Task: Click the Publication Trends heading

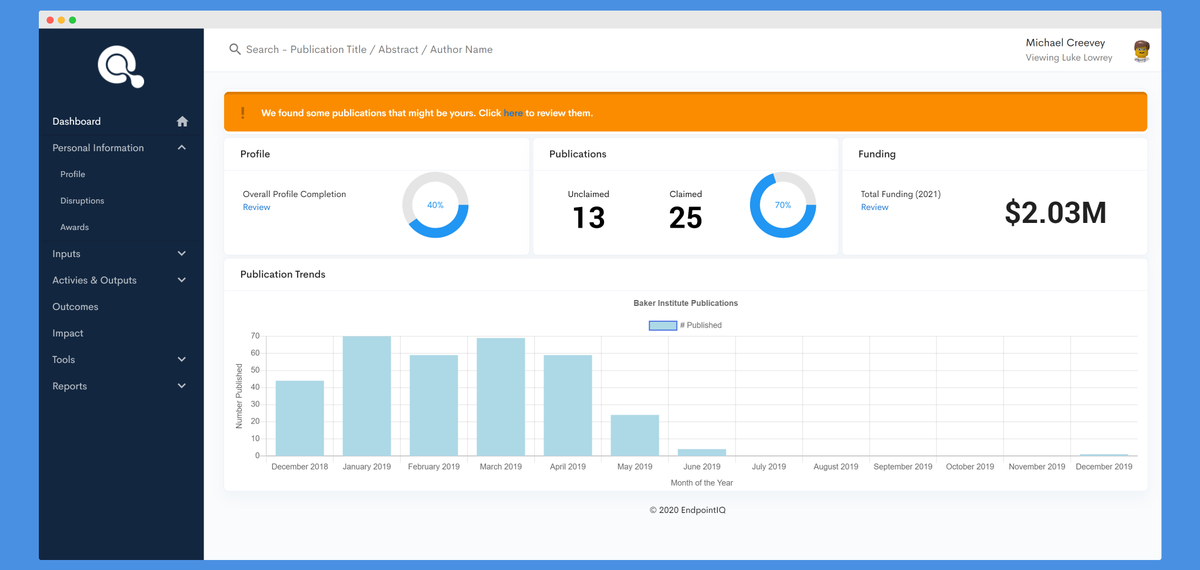Action: pos(283,274)
